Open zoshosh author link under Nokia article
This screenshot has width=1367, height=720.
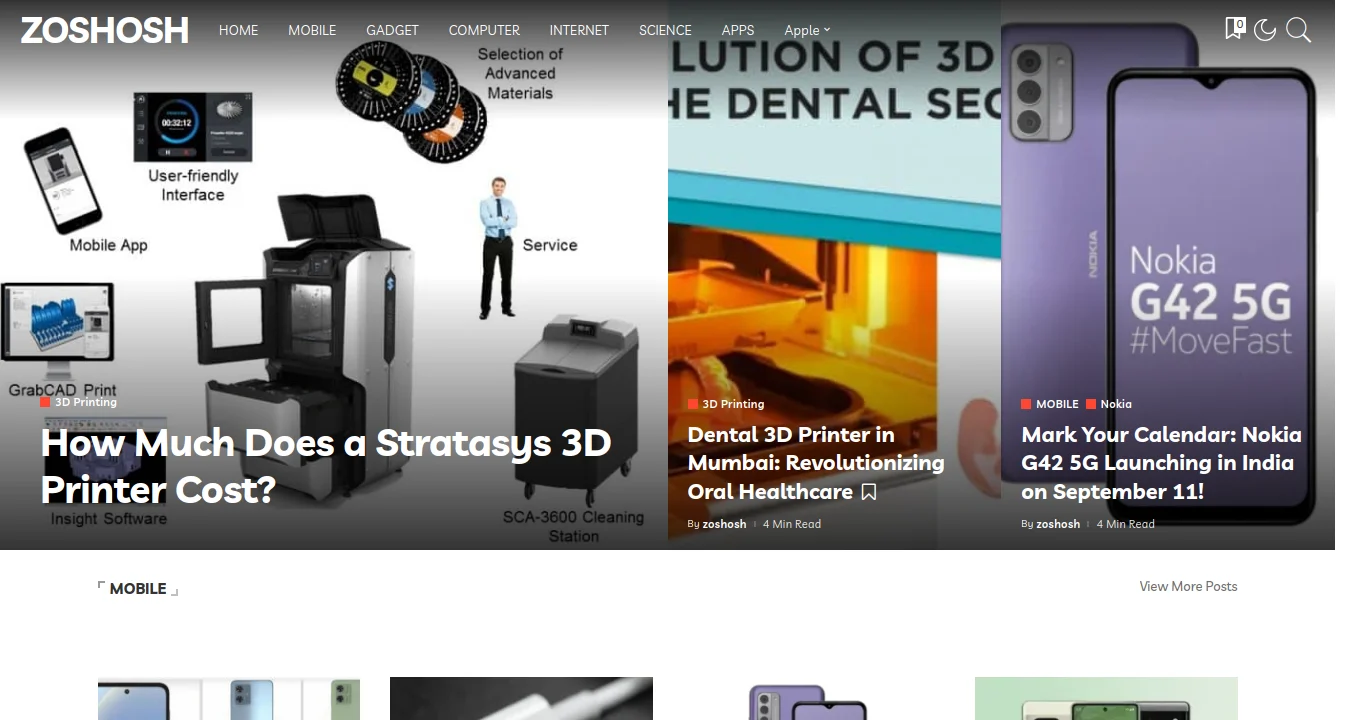[x=1058, y=524]
